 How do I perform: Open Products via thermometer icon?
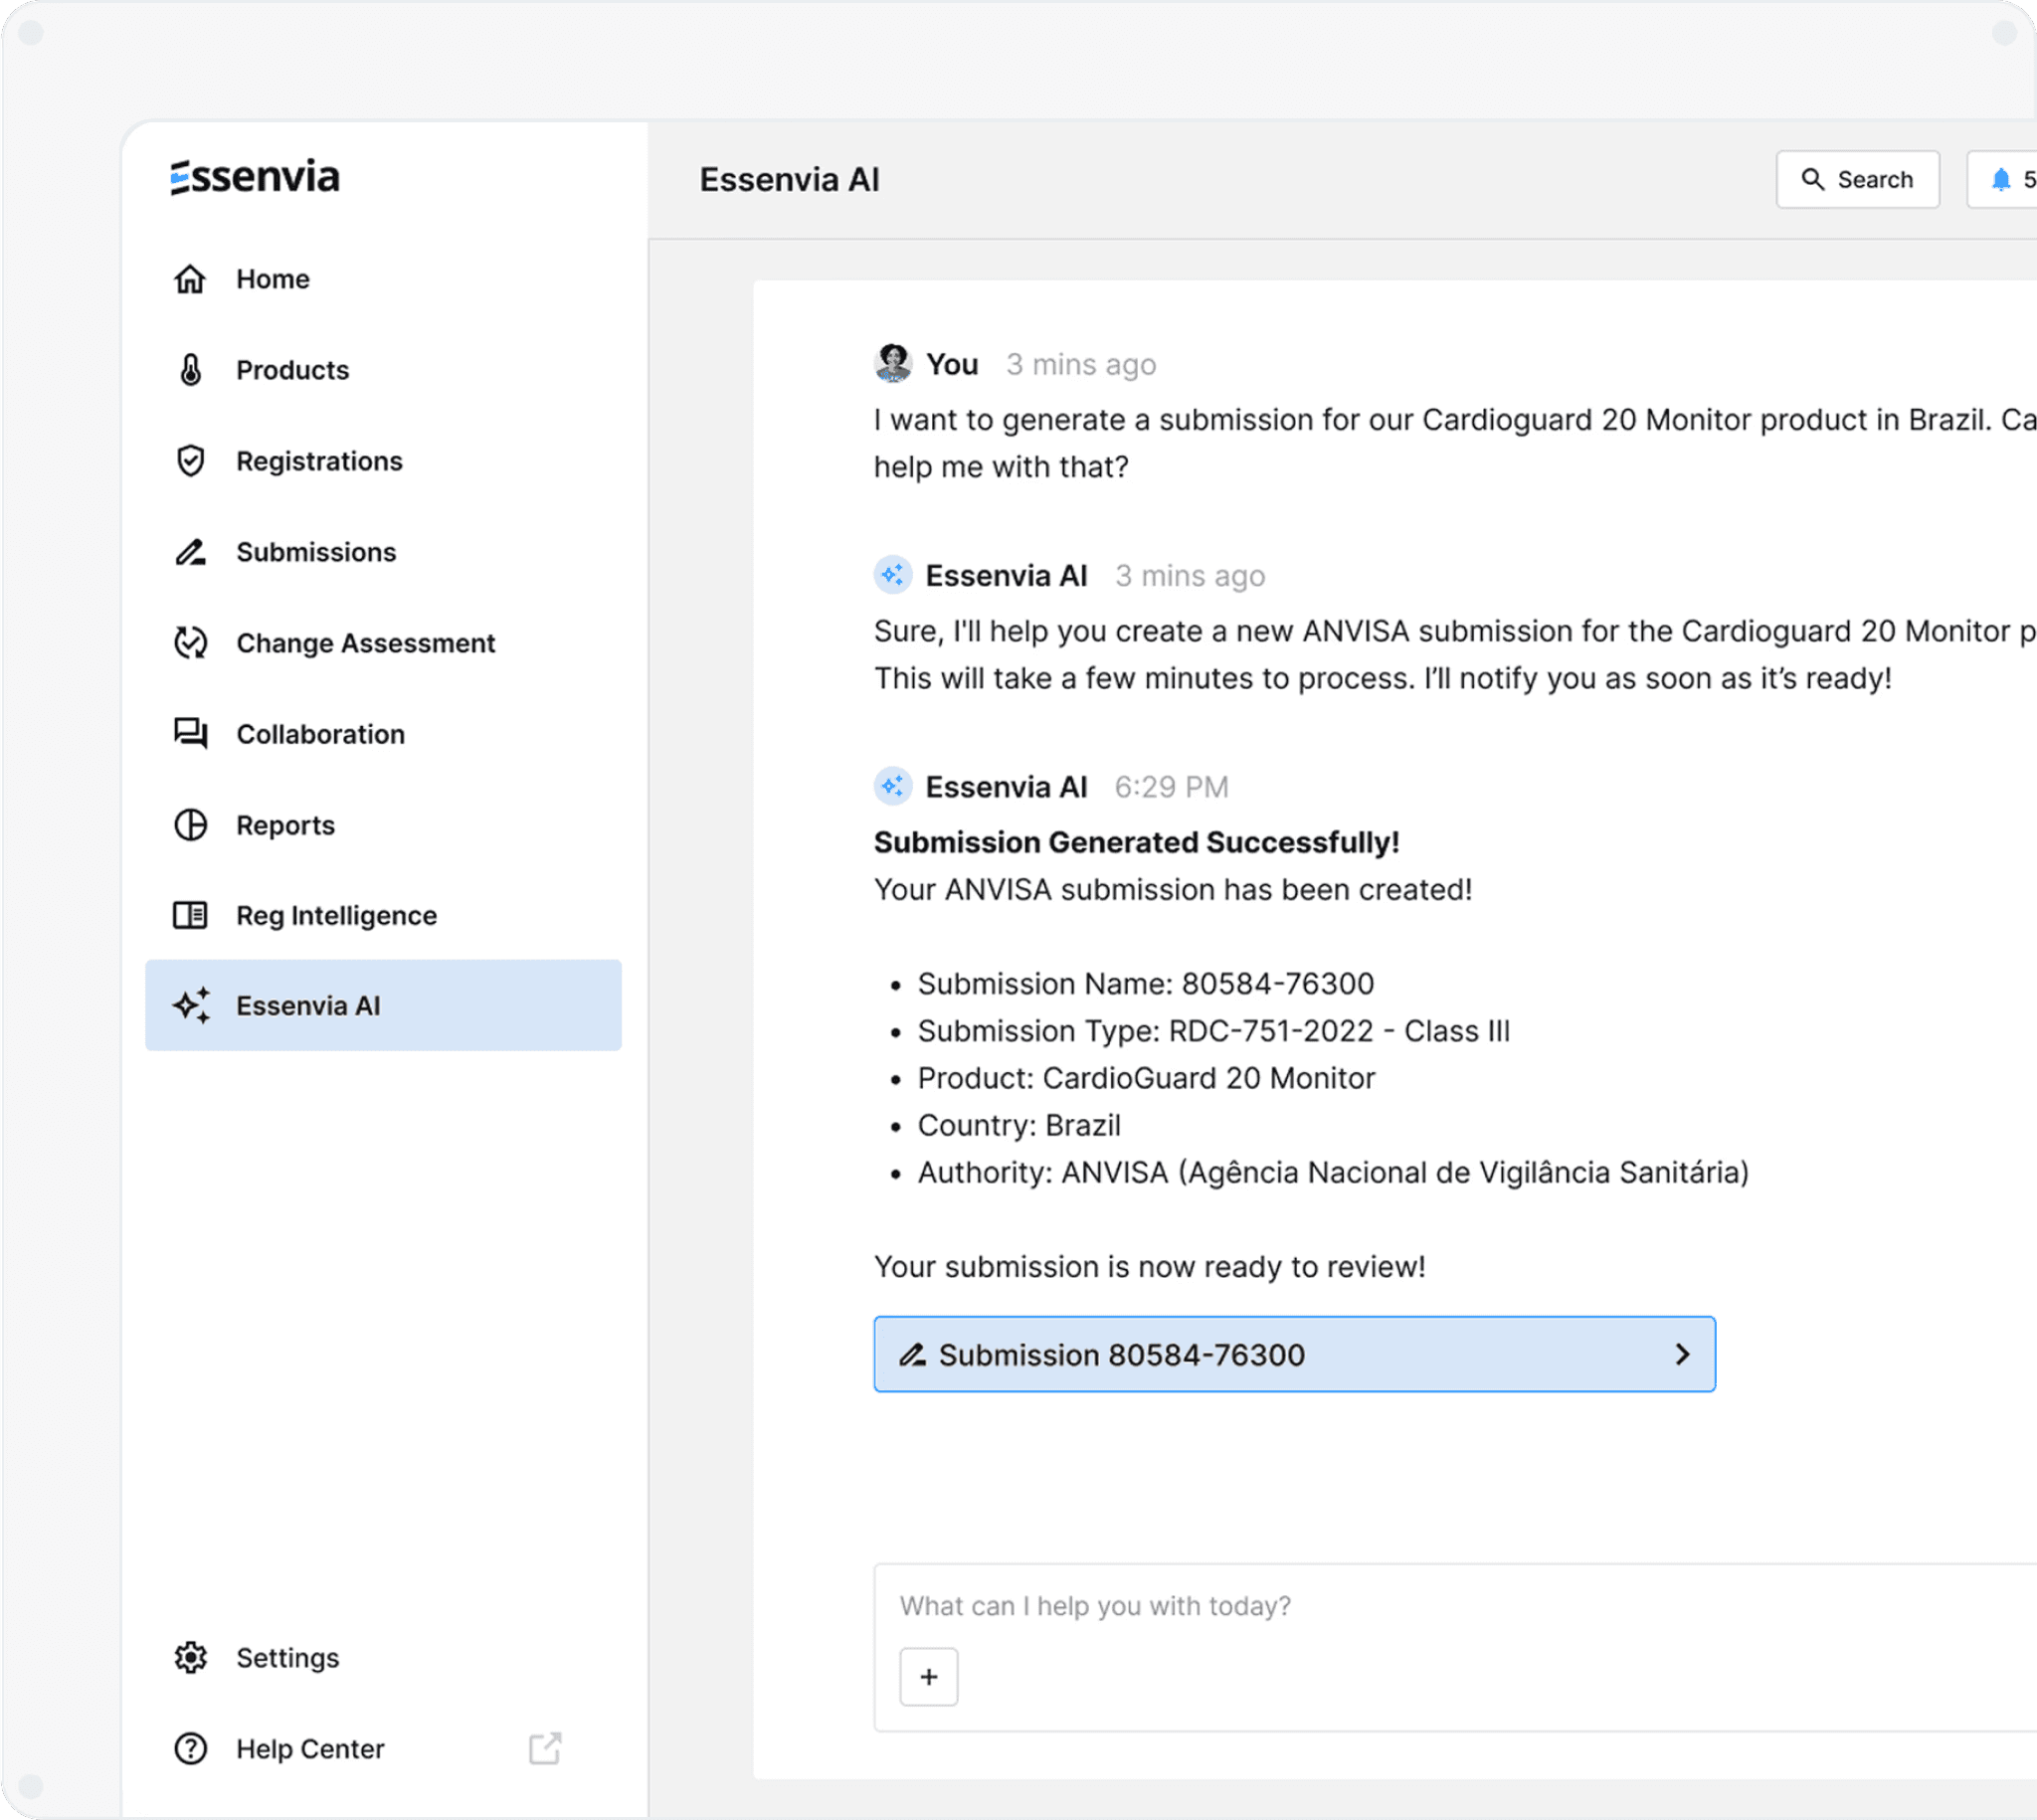point(190,370)
